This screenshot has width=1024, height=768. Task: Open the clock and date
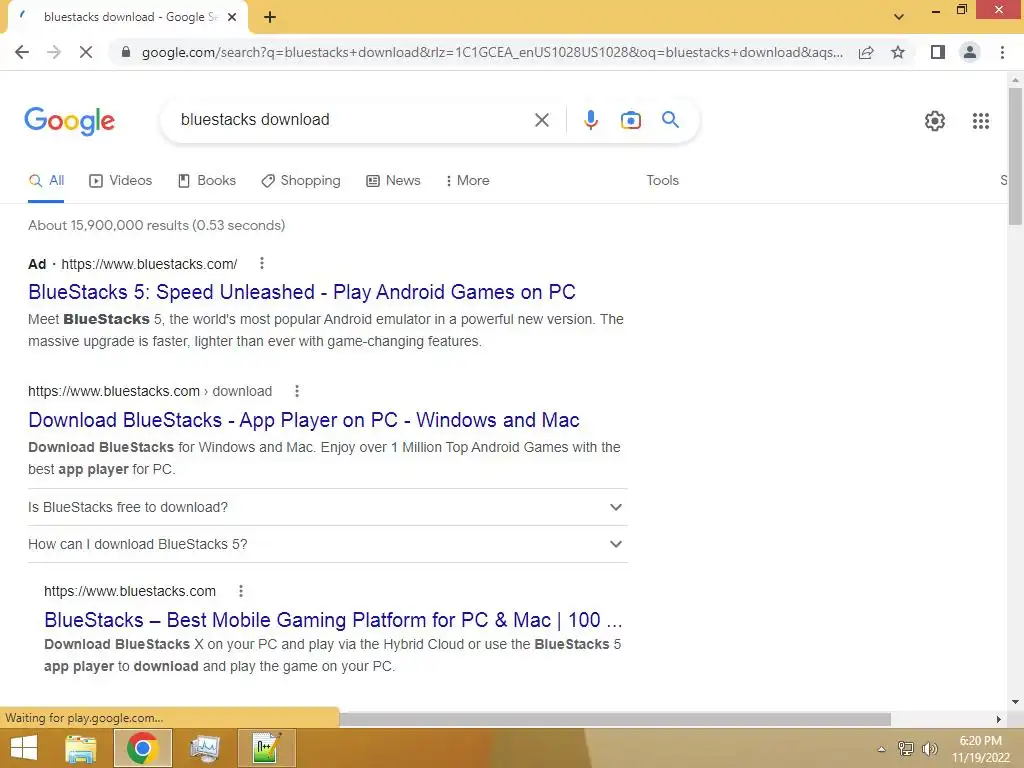pos(980,749)
